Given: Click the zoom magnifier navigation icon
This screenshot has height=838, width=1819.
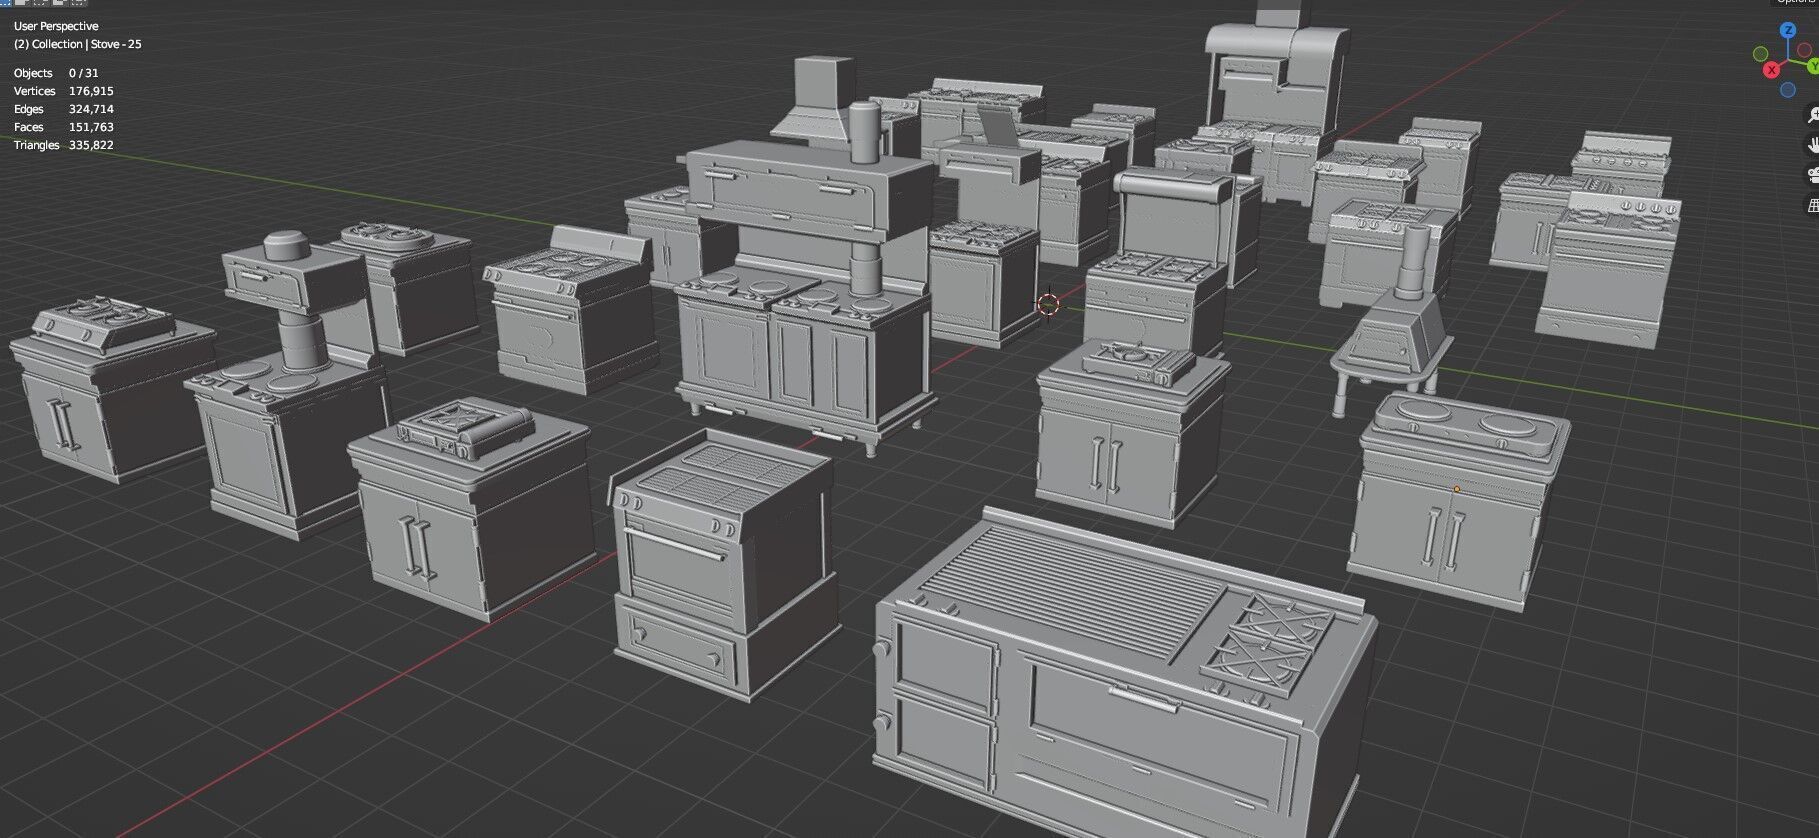Looking at the screenshot, I should pos(1814,116).
